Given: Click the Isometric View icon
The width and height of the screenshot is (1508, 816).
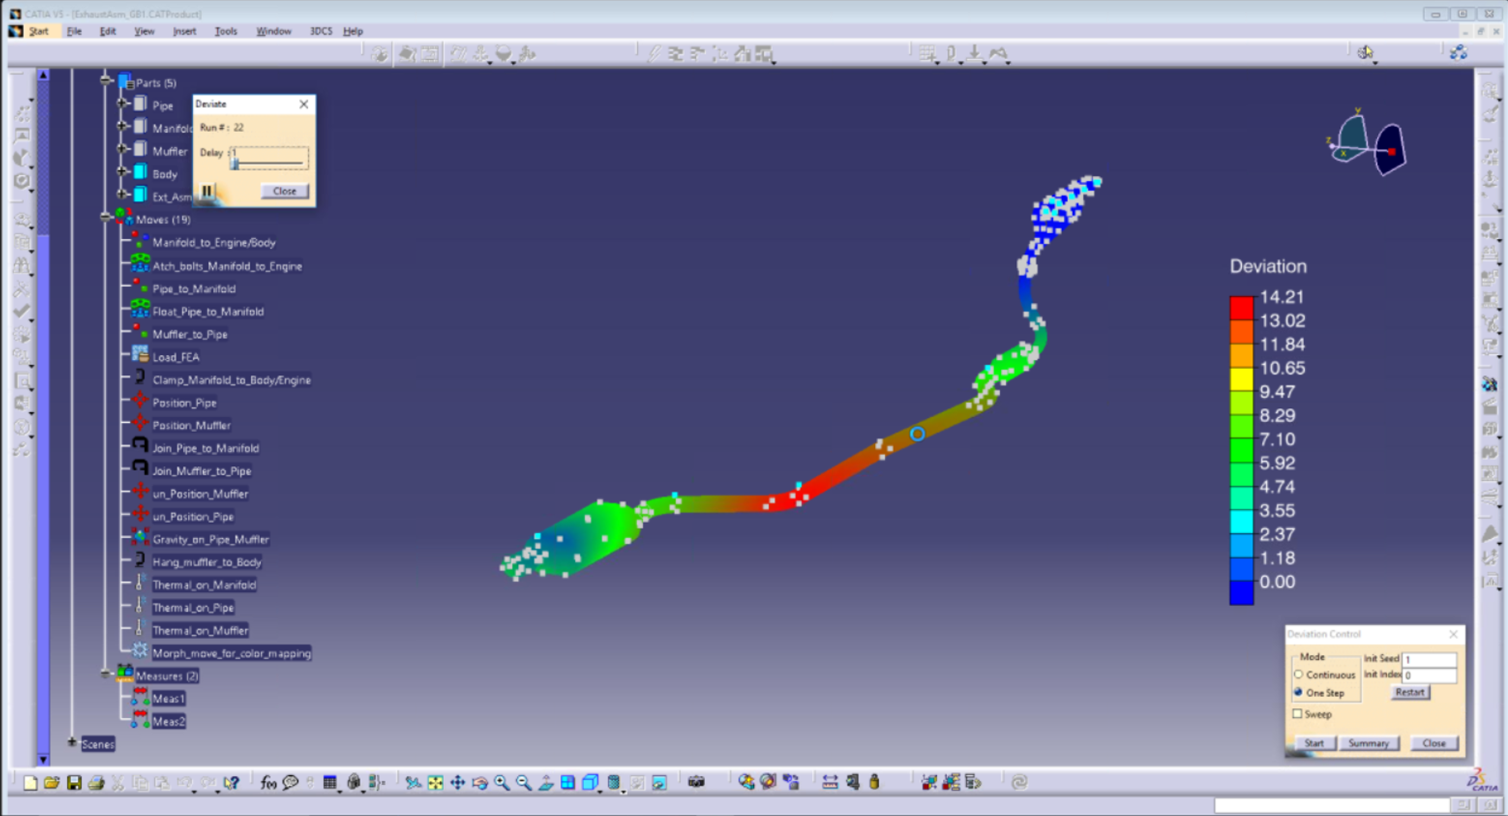Looking at the screenshot, I should [x=590, y=783].
